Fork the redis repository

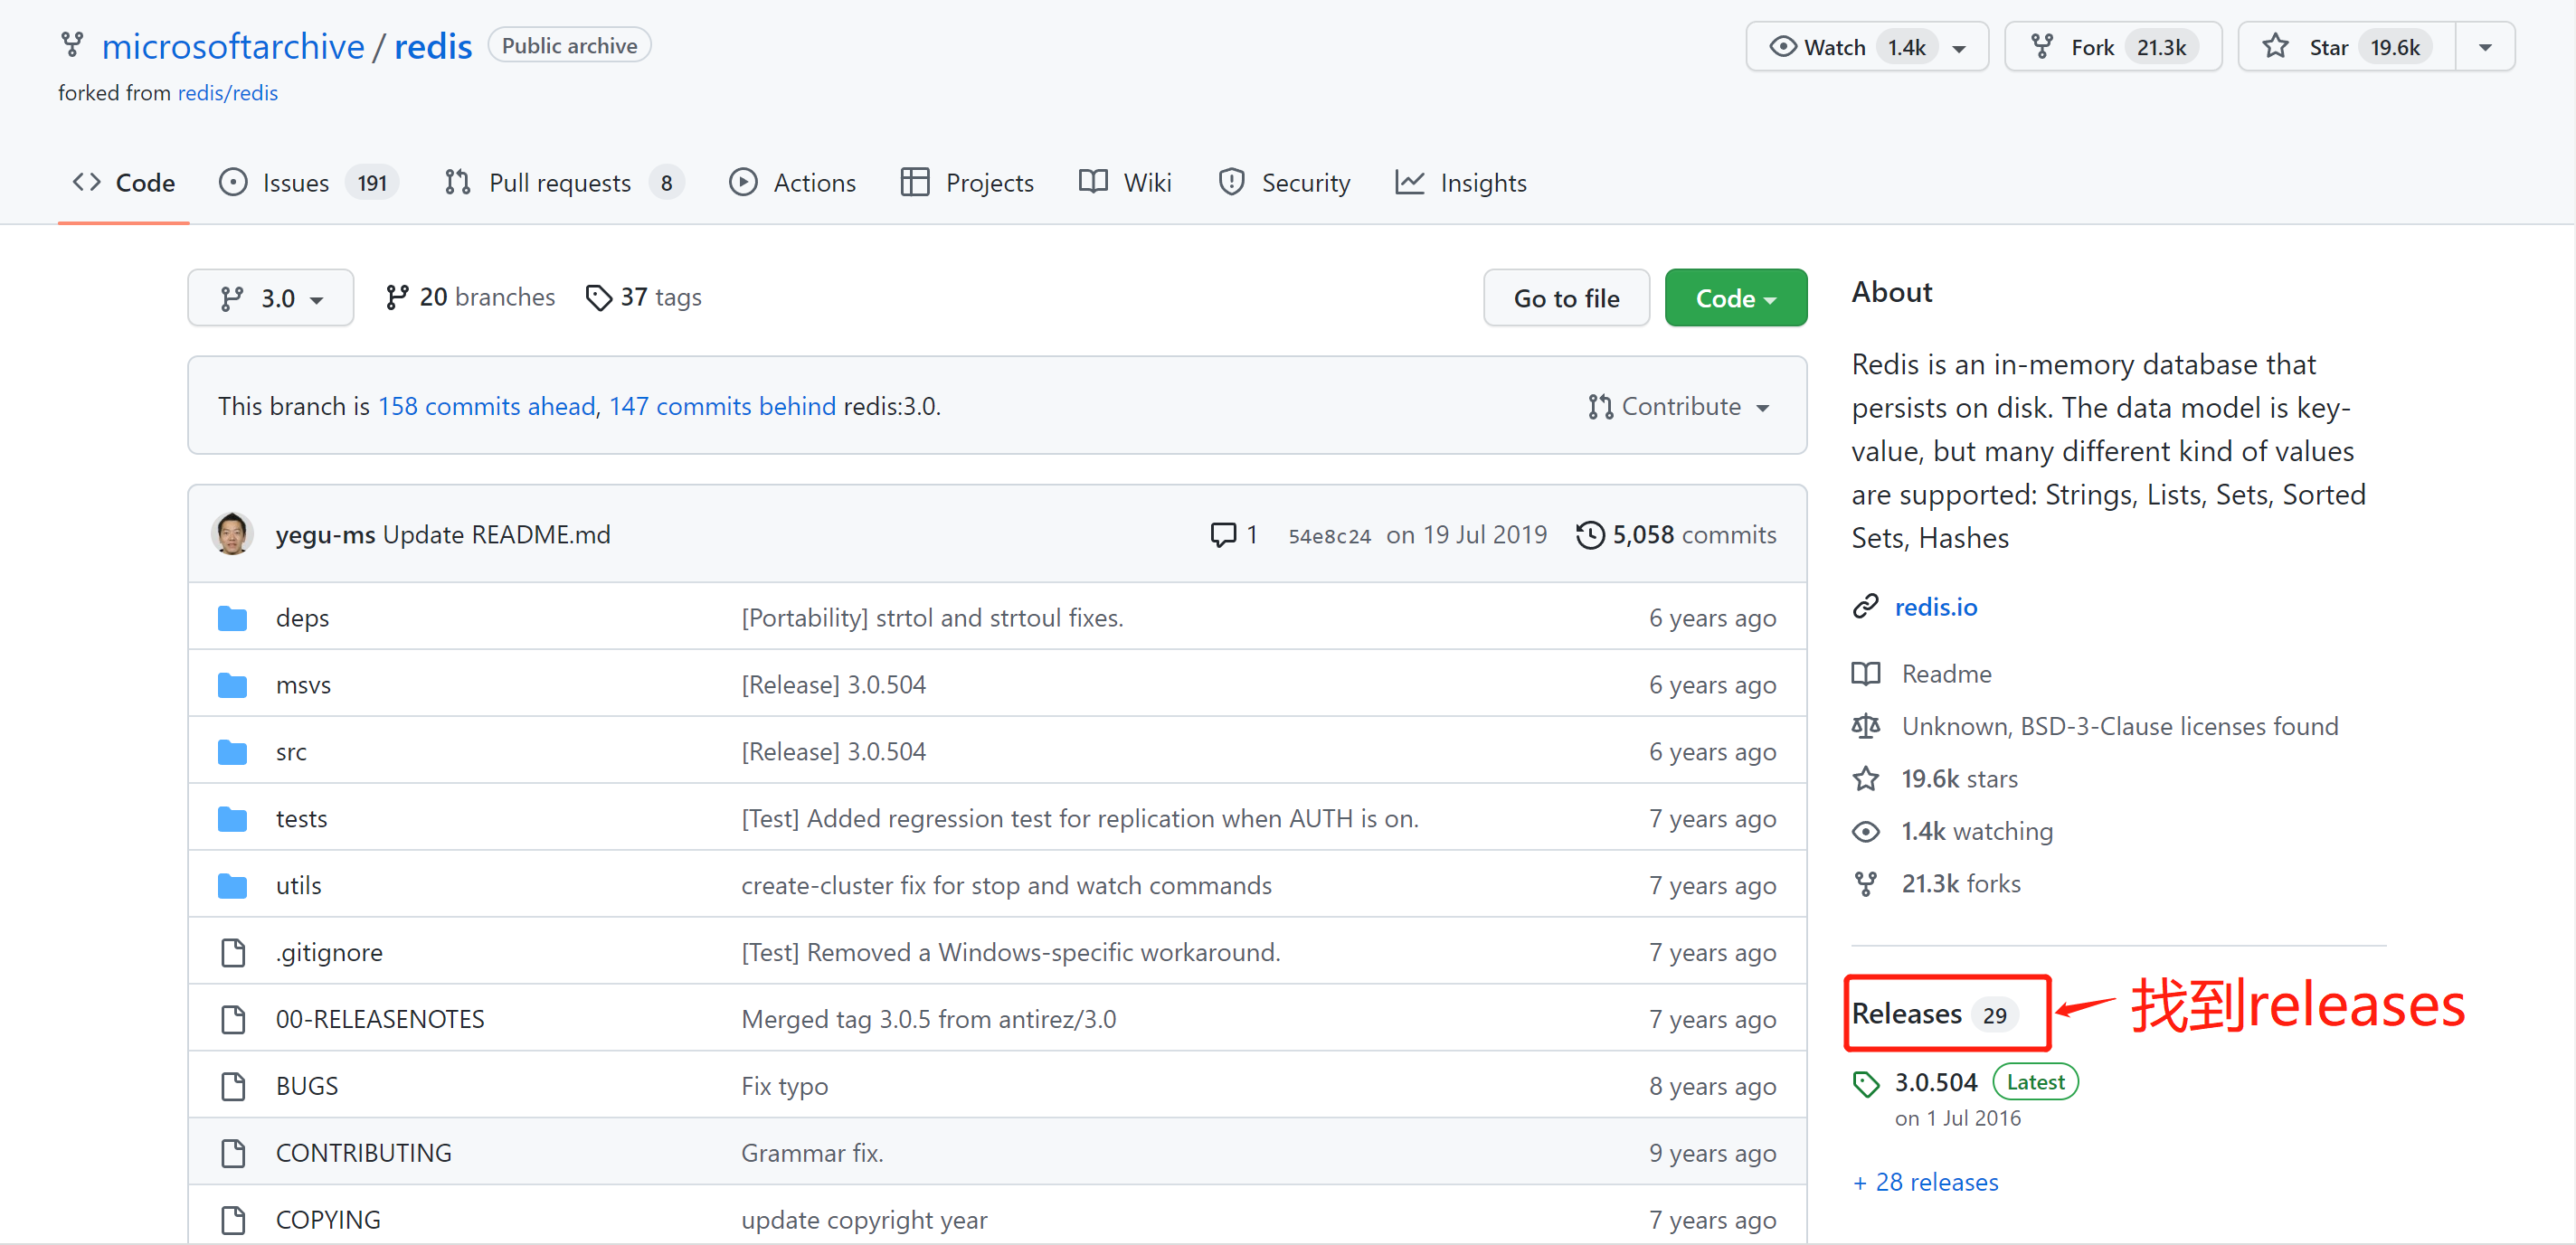2112,47
